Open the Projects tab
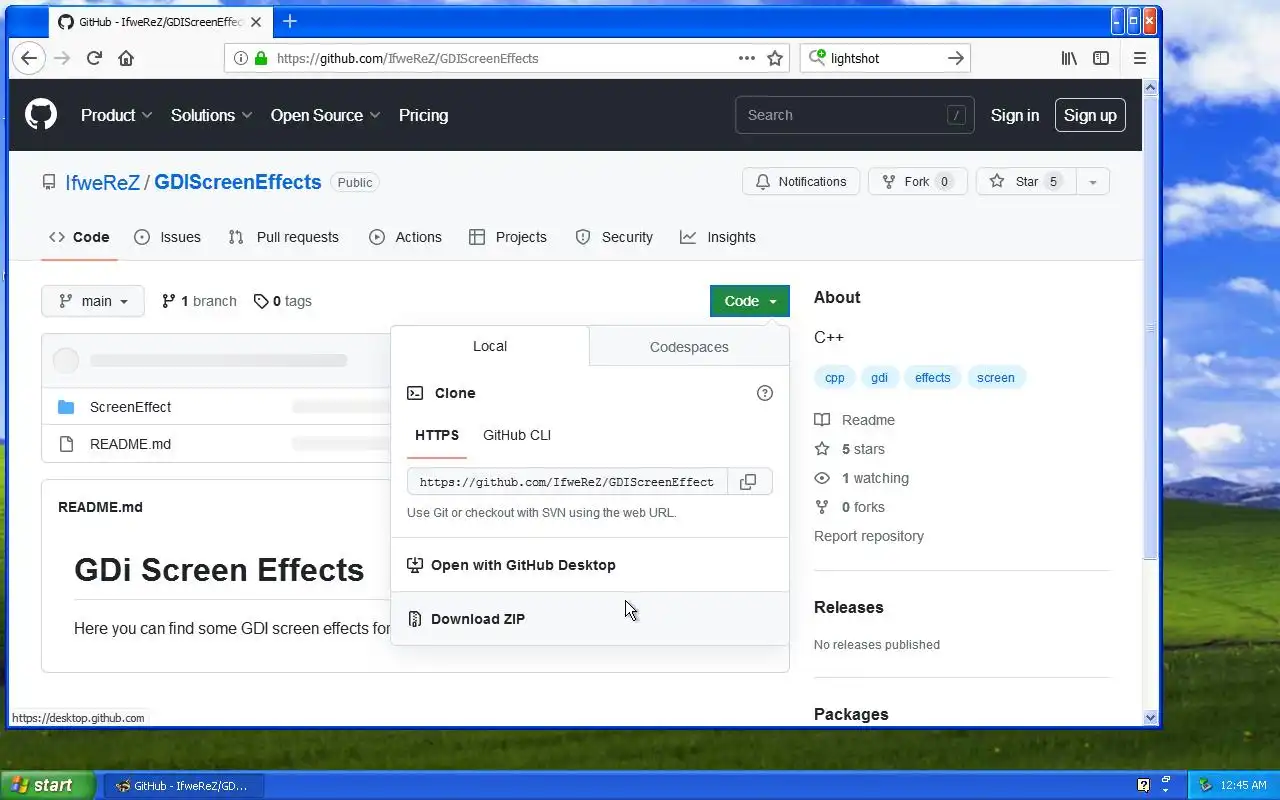This screenshot has height=800, width=1280. point(508,237)
